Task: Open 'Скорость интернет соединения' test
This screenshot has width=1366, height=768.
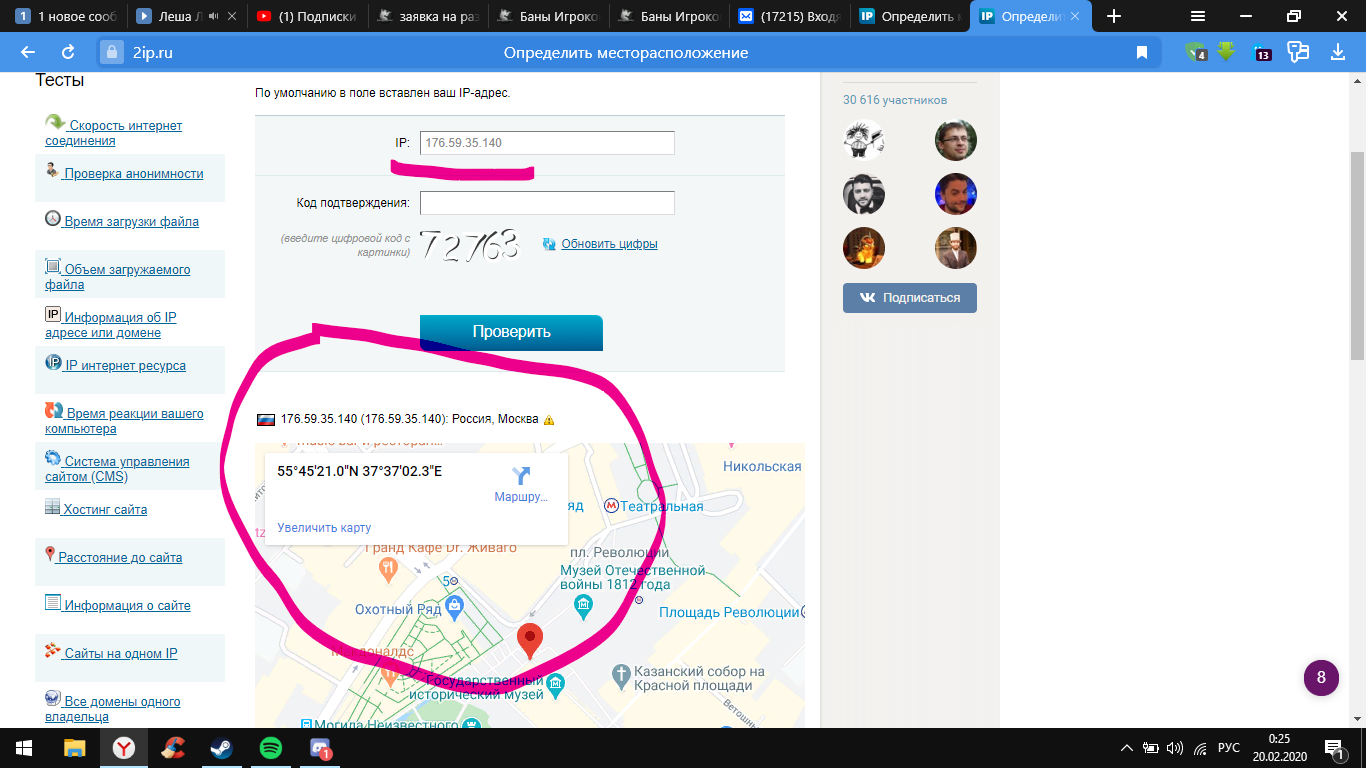Action: click(x=113, y=133)
